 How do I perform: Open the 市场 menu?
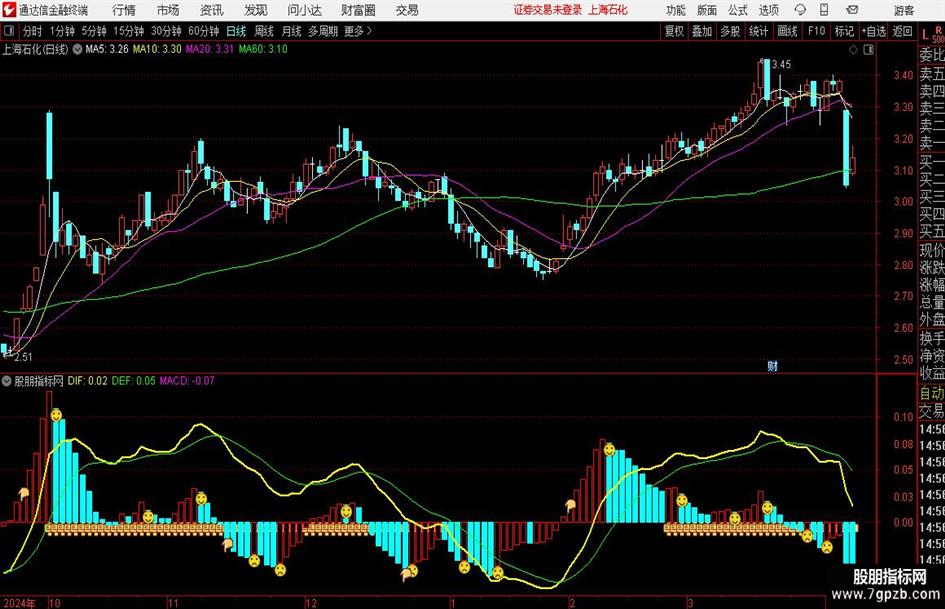pyautogui.click(x=168, y=10)
